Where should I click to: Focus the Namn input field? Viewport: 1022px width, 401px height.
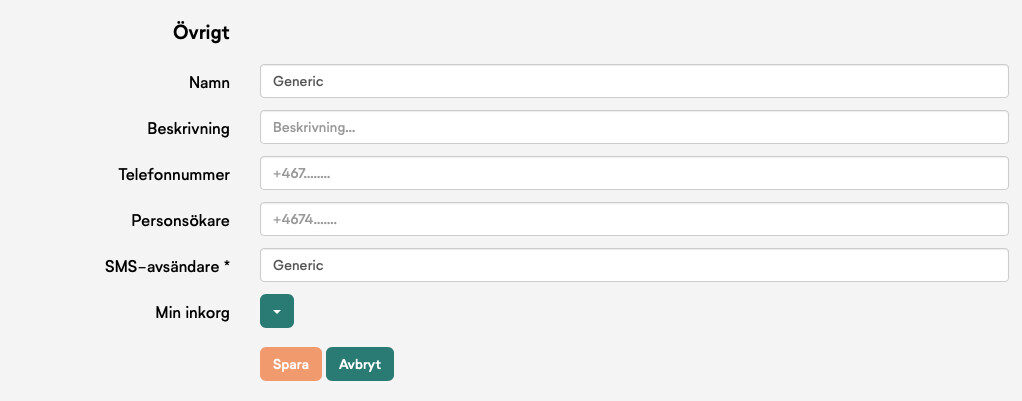click(634, 82)
